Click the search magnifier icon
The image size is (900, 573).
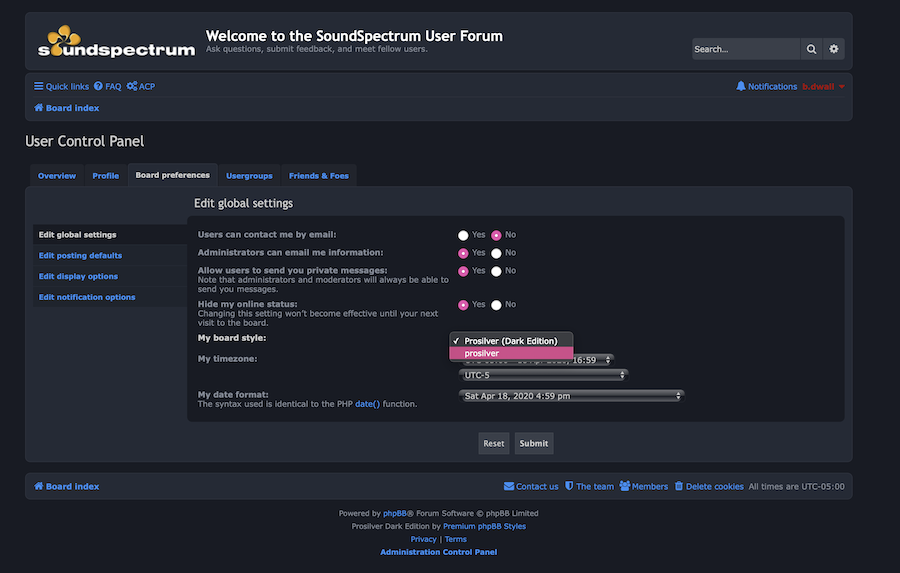click(x=811, y=49)
